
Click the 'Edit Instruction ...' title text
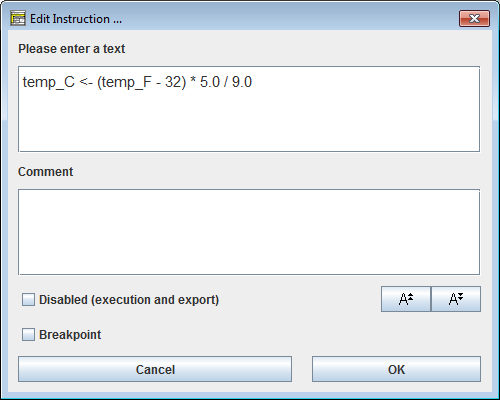click(x=76, y=19)
